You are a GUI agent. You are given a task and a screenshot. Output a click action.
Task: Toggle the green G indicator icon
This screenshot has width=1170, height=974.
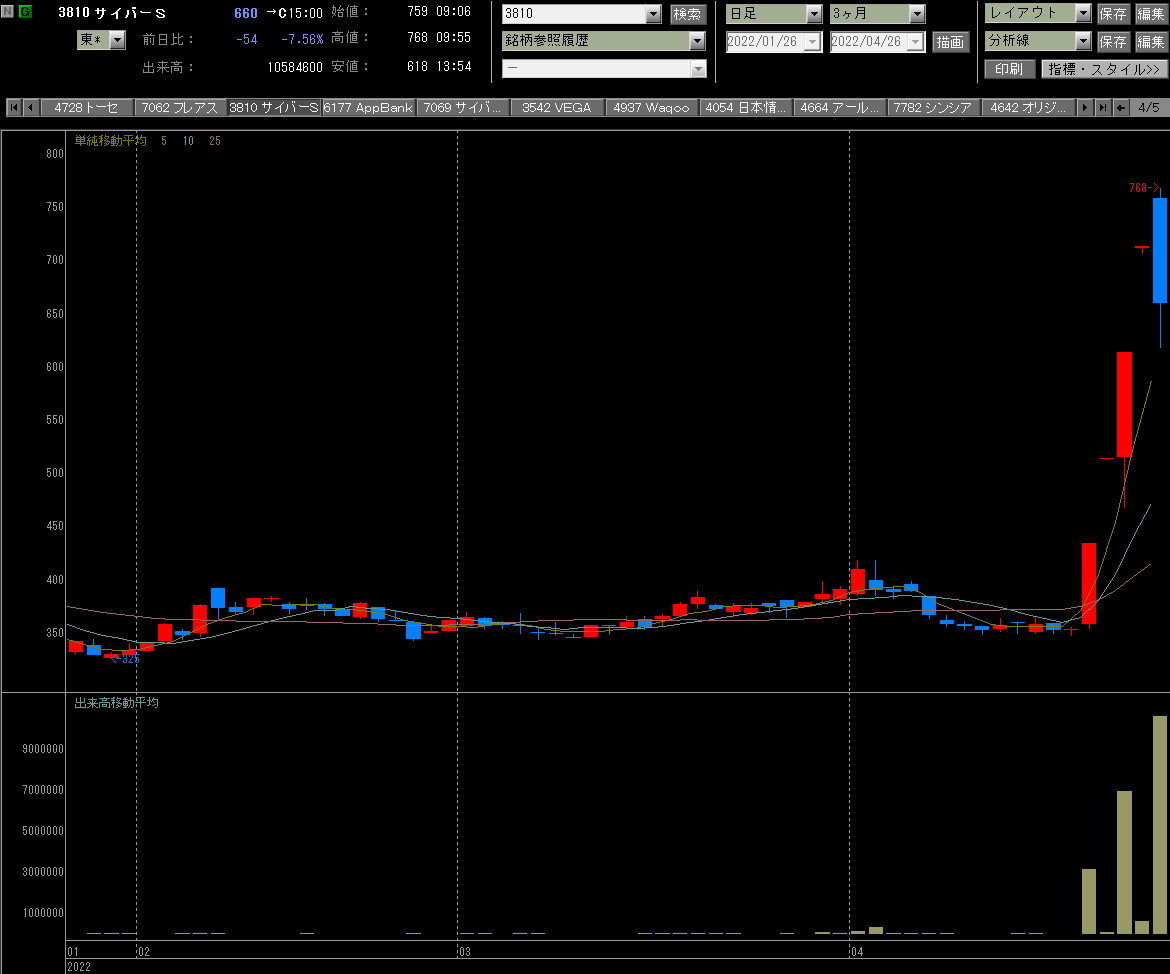pyautogui.click(x=25, y=11)
